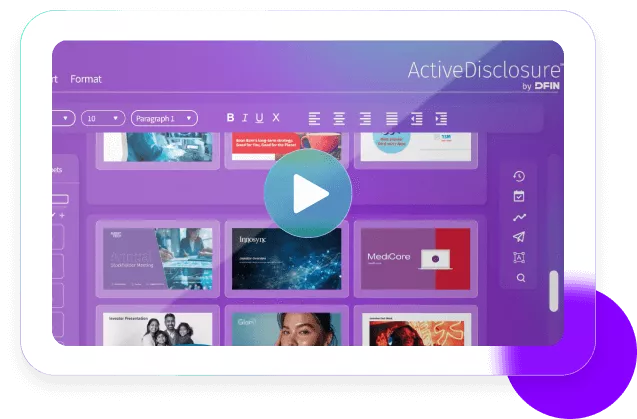Open the Format menu

86,79
